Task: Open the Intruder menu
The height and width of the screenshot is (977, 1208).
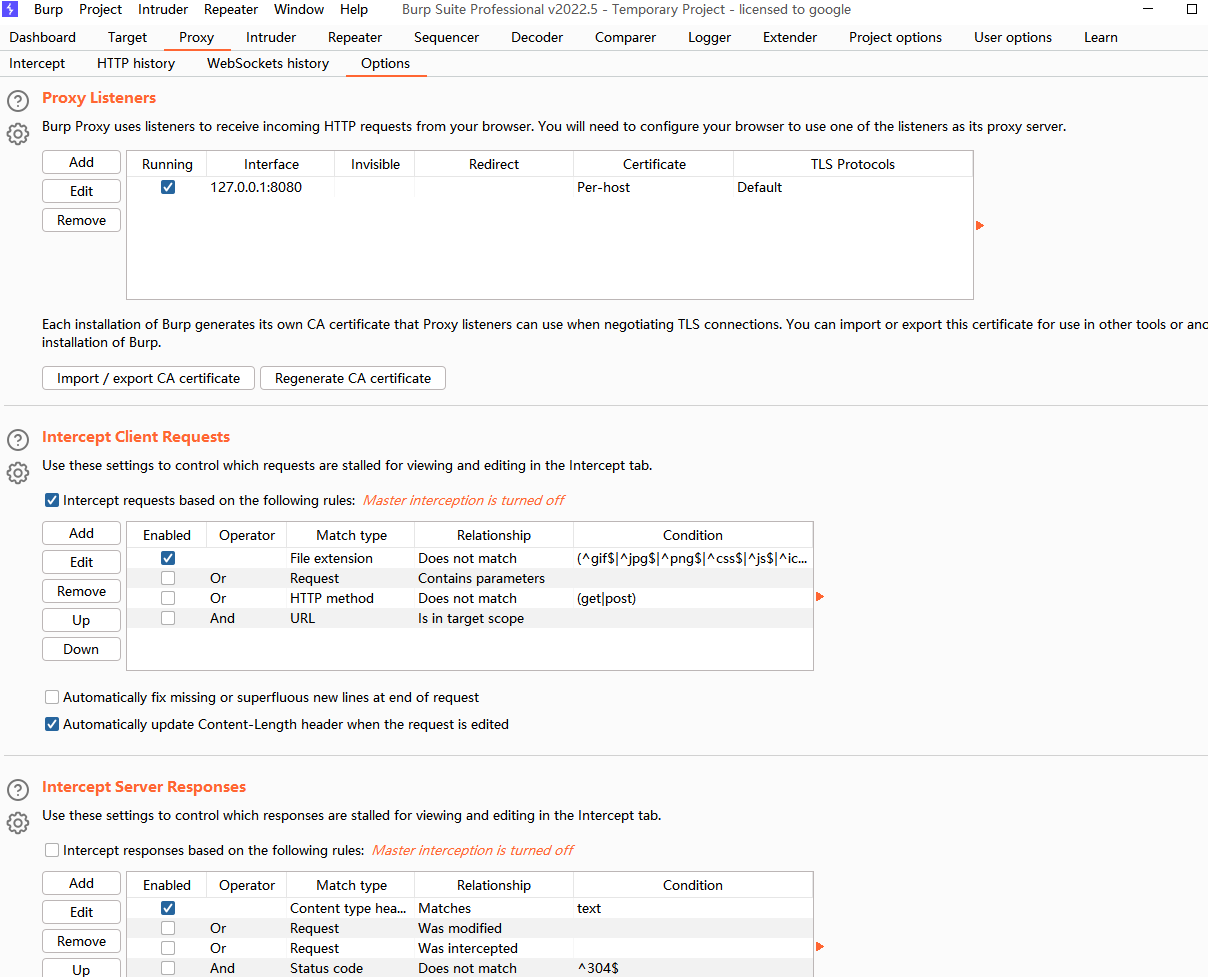Action: click(x=162, y=9)
